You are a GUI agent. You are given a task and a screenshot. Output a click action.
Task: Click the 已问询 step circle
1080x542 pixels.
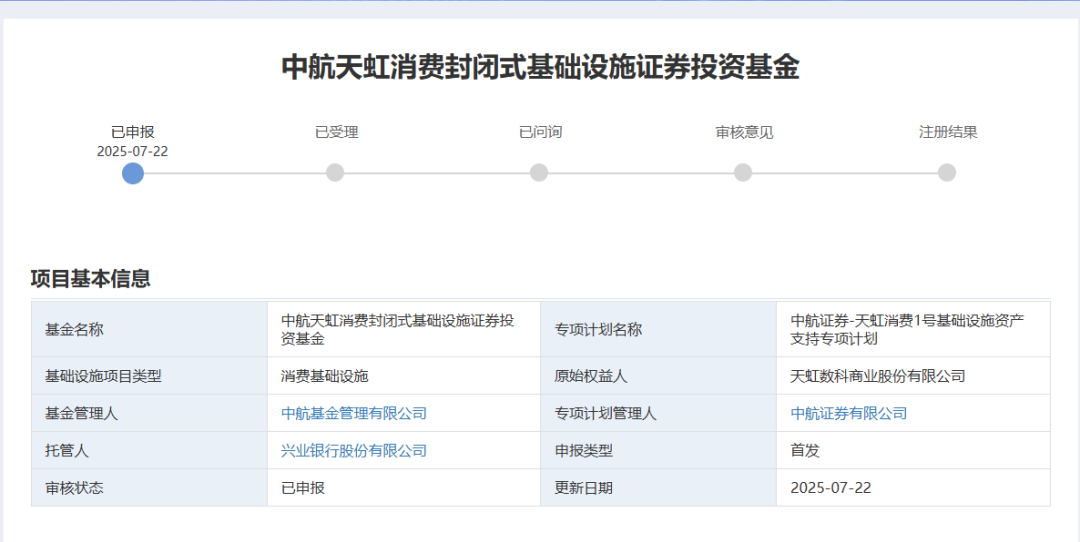[x=539, y=173]
